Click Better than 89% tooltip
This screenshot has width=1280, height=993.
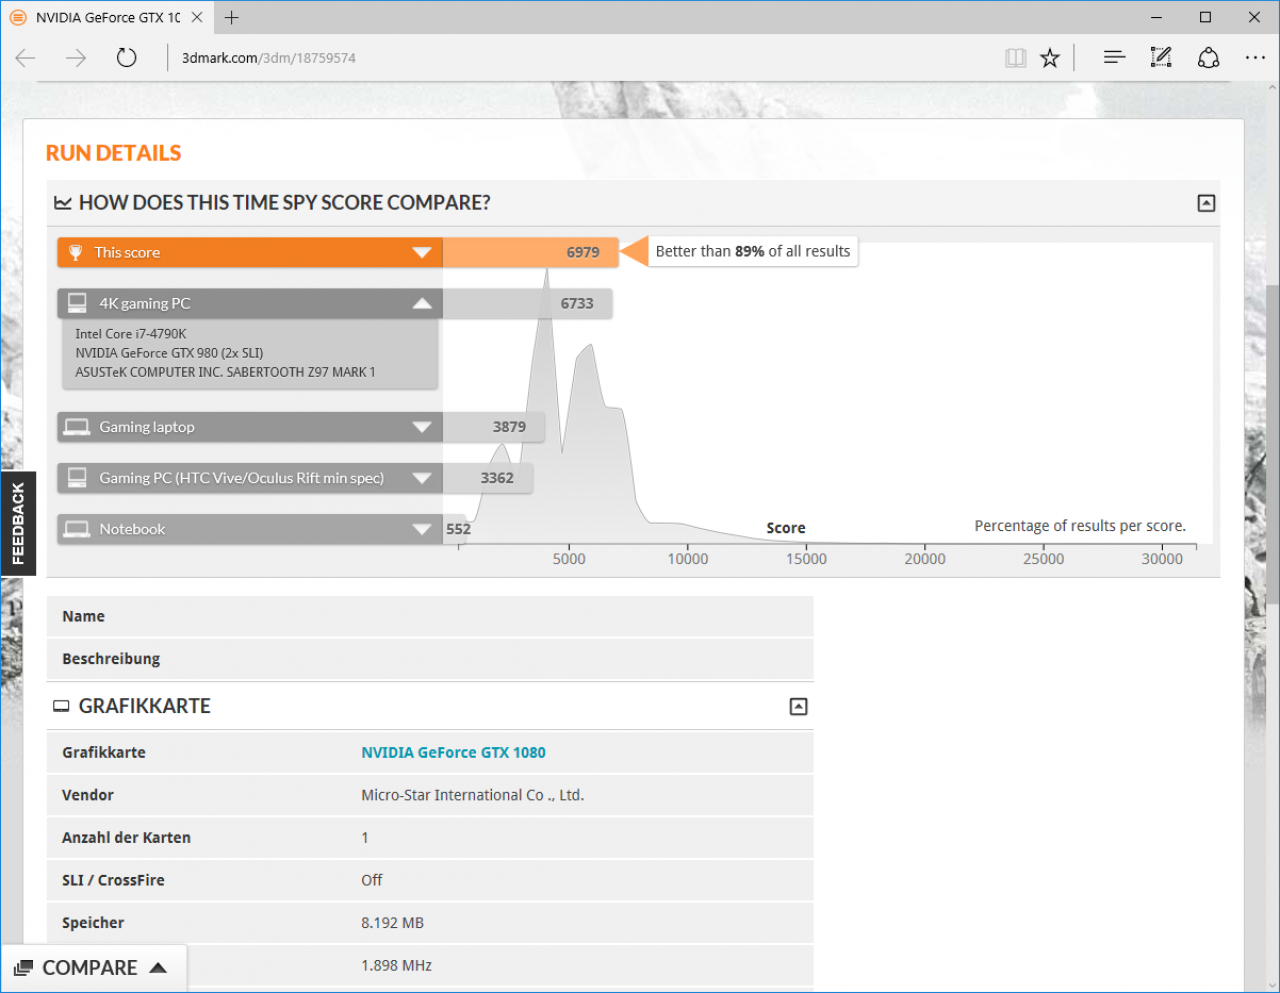[x=753, y=251]
